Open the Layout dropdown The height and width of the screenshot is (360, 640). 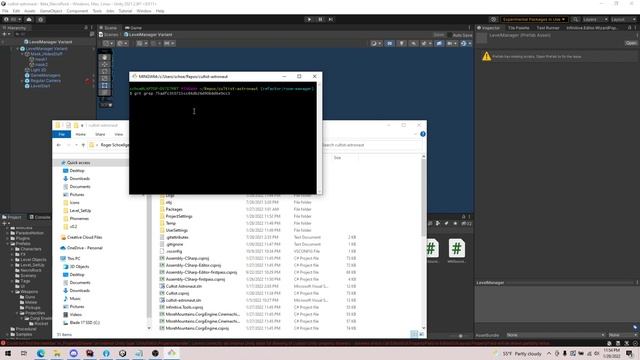coord(623,19)
